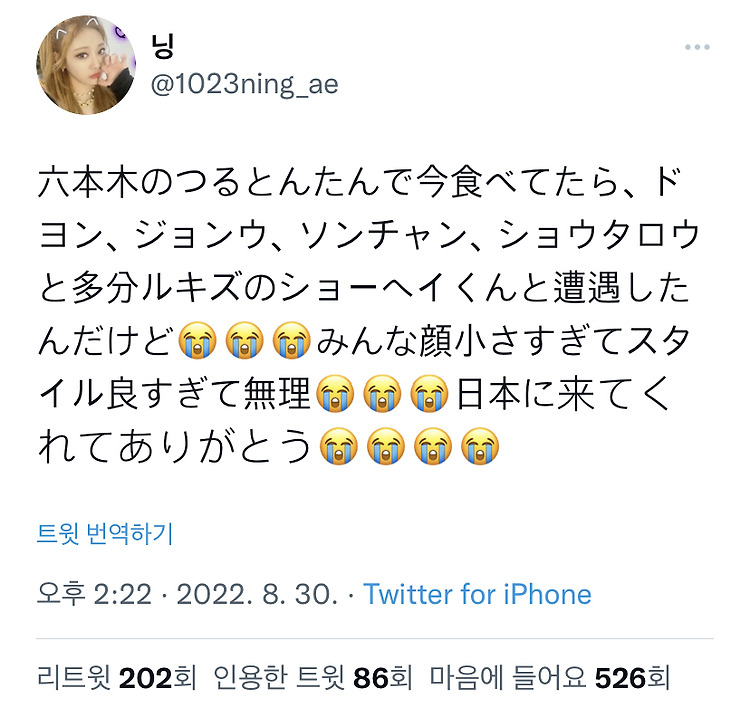Image resolution: width=750 pixels, height=708 pixels.
Task: Click first crying emoji after 無理
Action: click(336, 393)
